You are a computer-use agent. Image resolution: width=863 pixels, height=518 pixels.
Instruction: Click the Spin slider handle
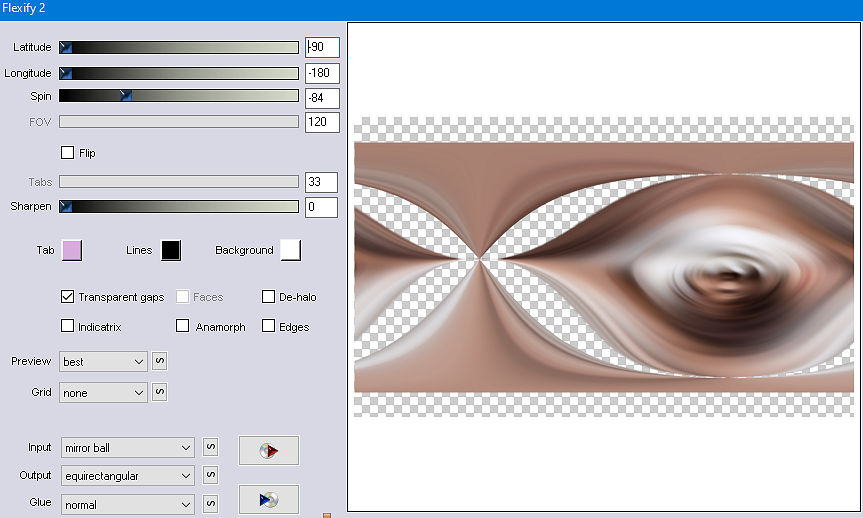tap(126, 96)
